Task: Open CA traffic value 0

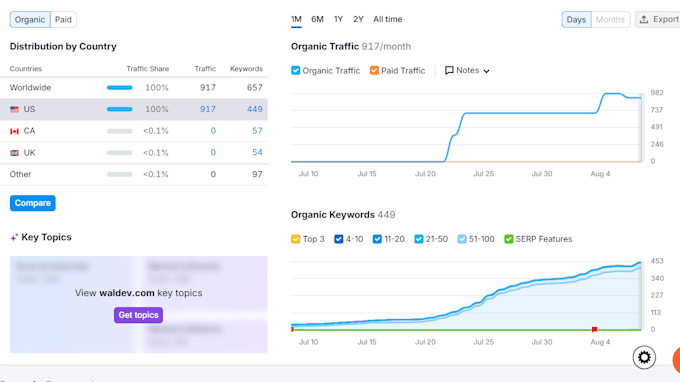Action: pyautogui.click(x=213, y=131)
